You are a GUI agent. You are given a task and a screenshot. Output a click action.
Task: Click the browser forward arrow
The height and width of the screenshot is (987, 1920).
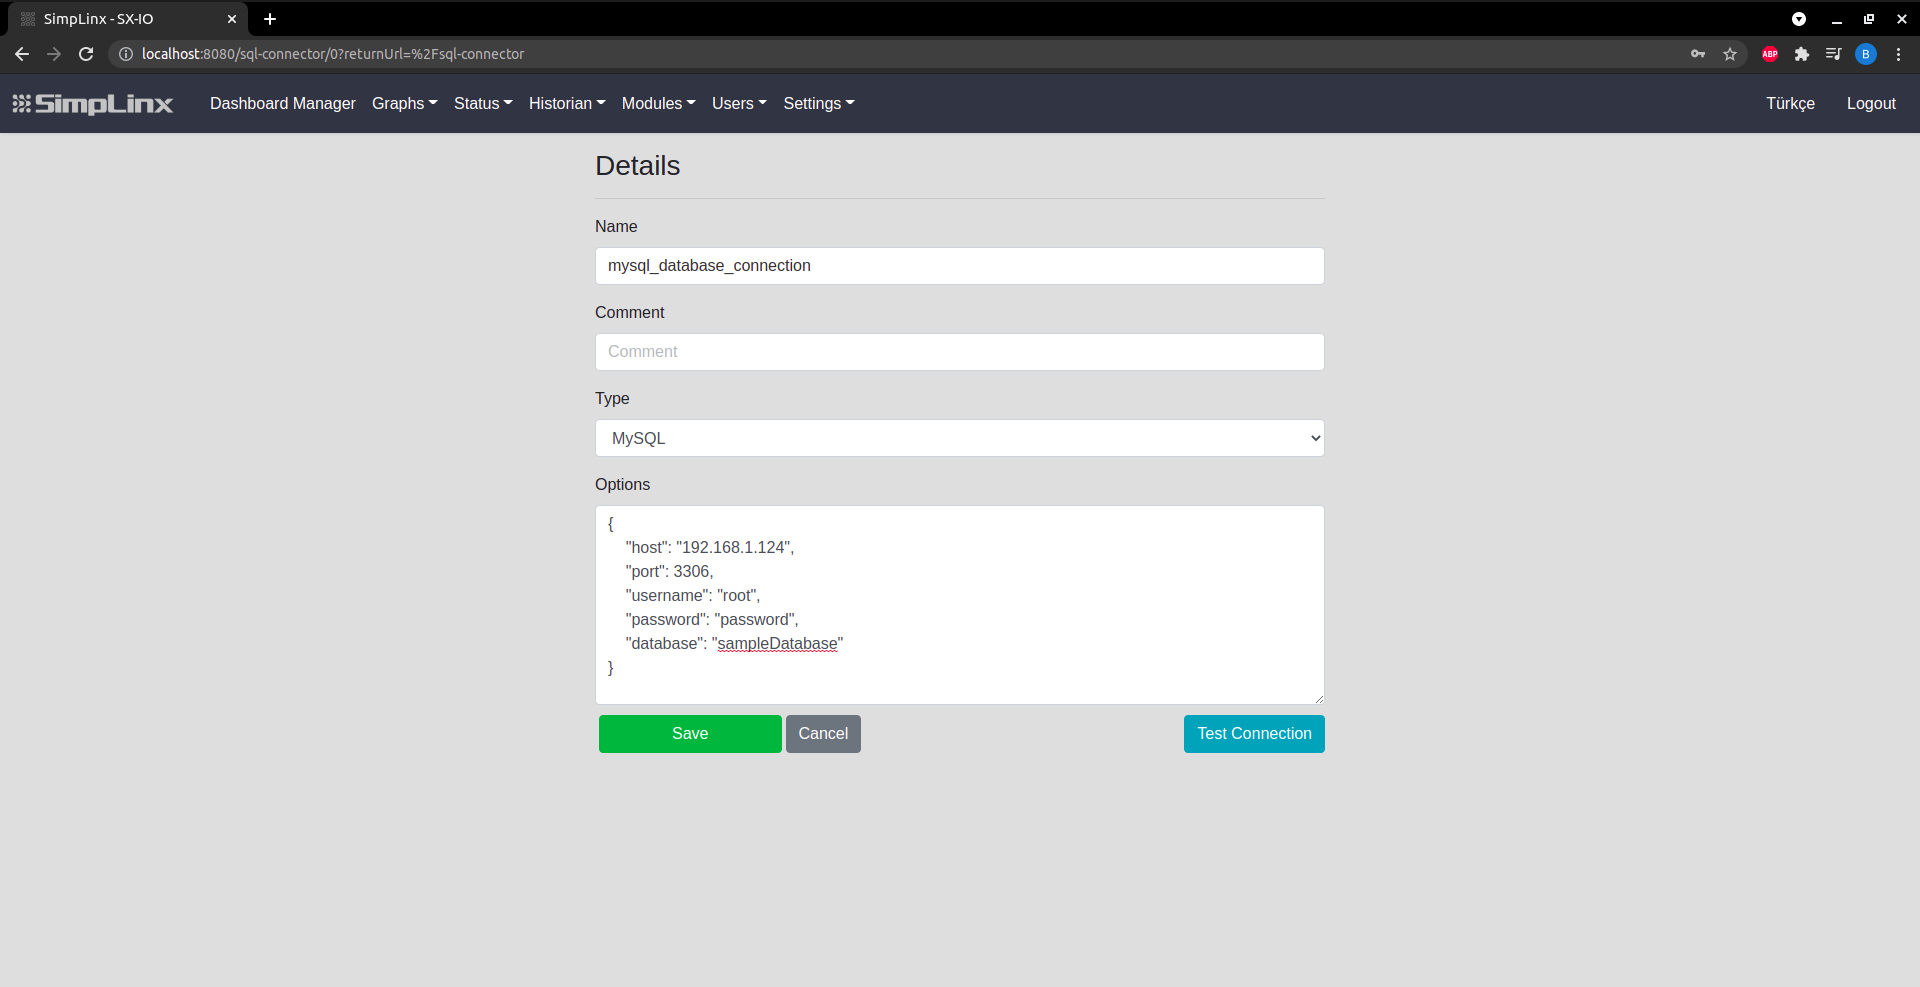tap(54, 54)
